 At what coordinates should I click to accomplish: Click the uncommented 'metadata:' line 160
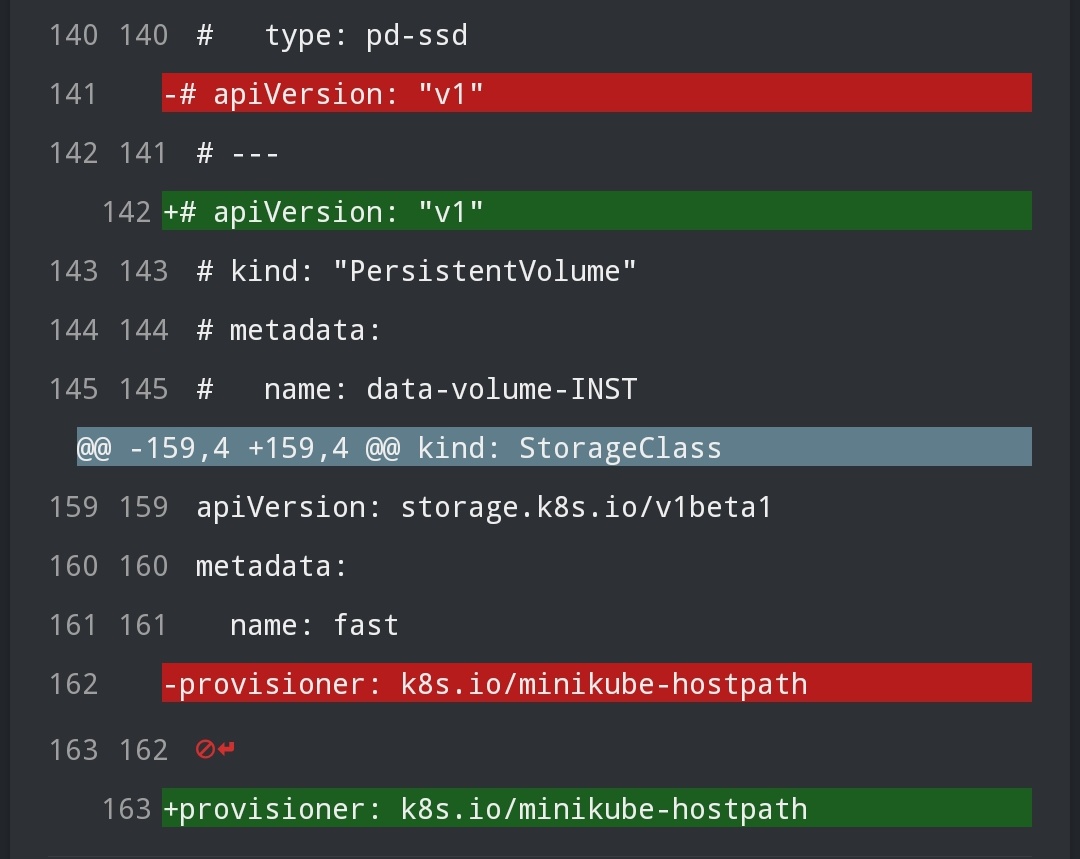(271, 566)
